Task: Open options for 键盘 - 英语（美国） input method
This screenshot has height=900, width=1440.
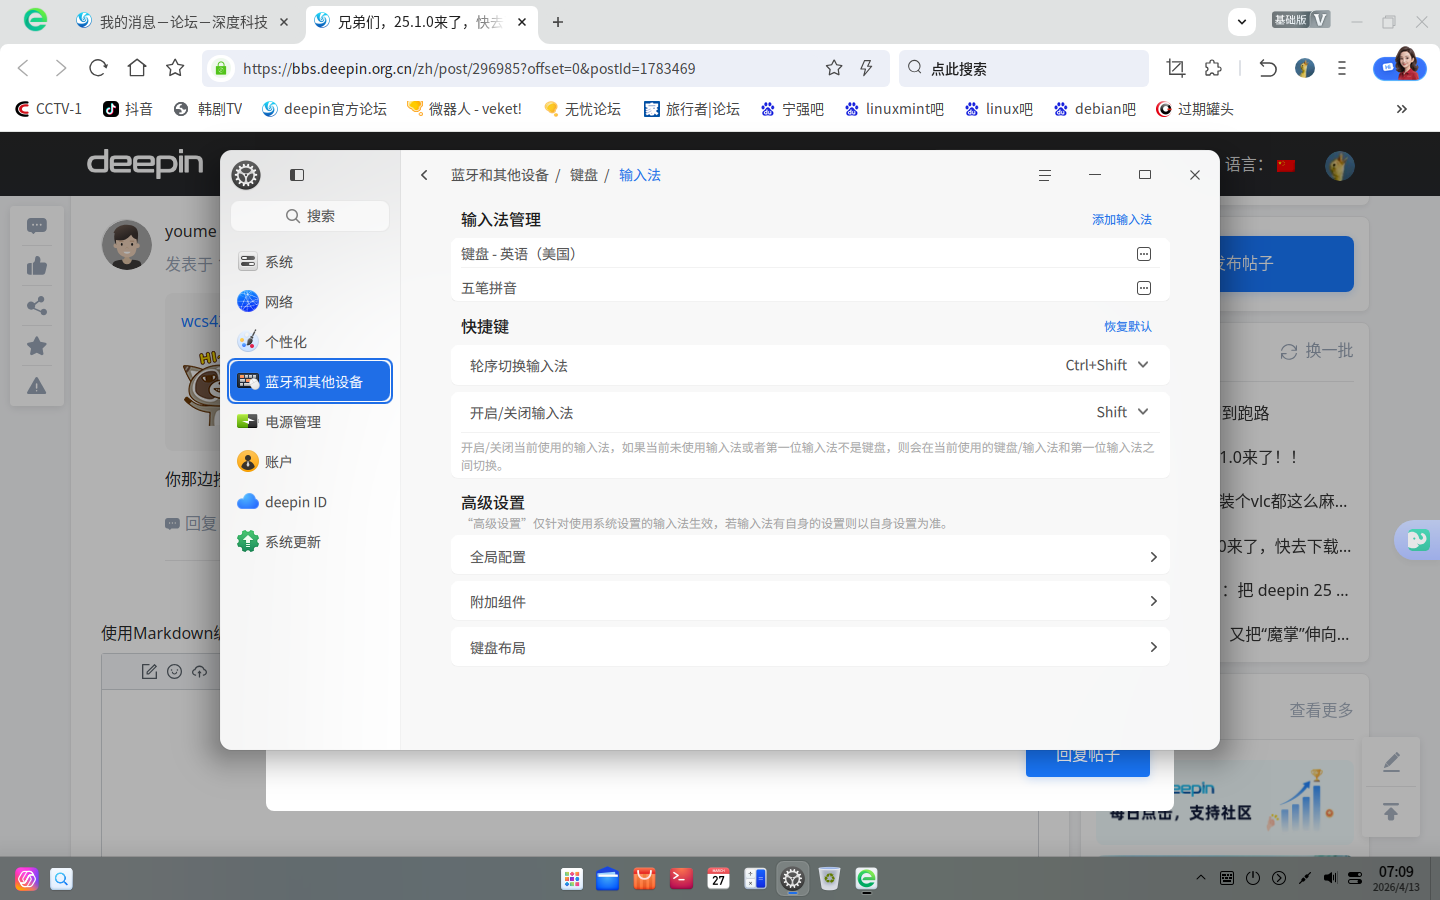Action: pyautogui.click(x=1144, y=254)
